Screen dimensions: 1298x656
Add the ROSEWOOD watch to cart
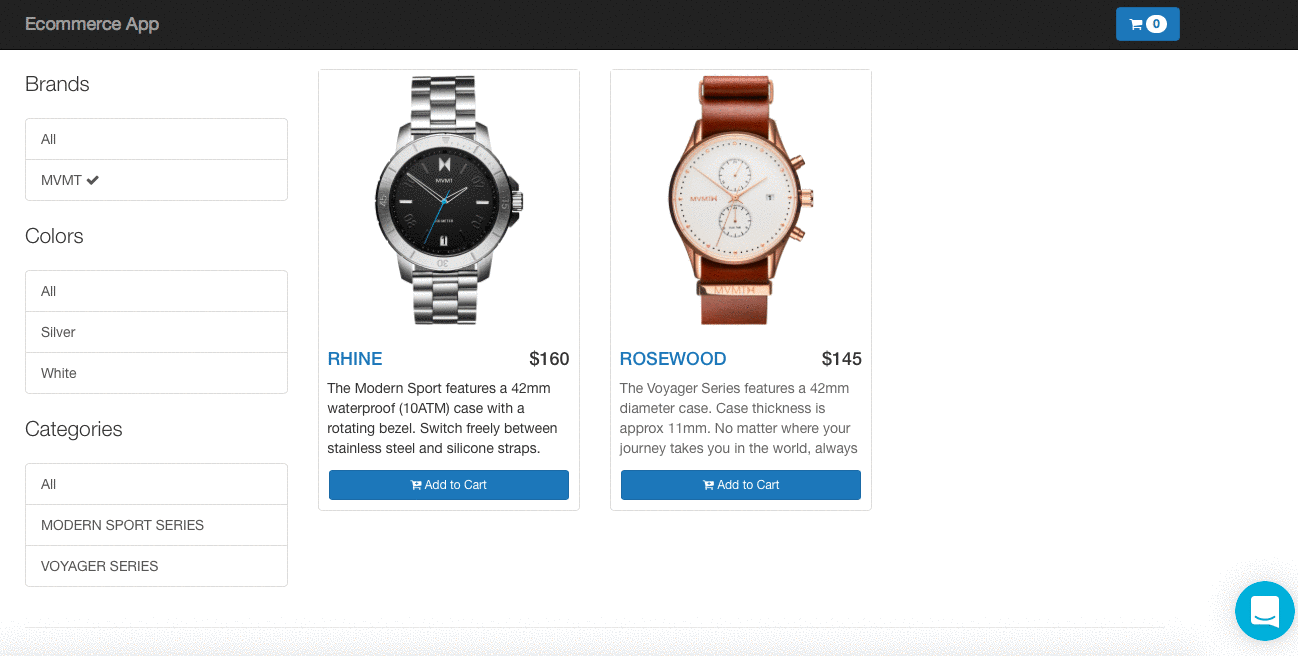[741, 485]
